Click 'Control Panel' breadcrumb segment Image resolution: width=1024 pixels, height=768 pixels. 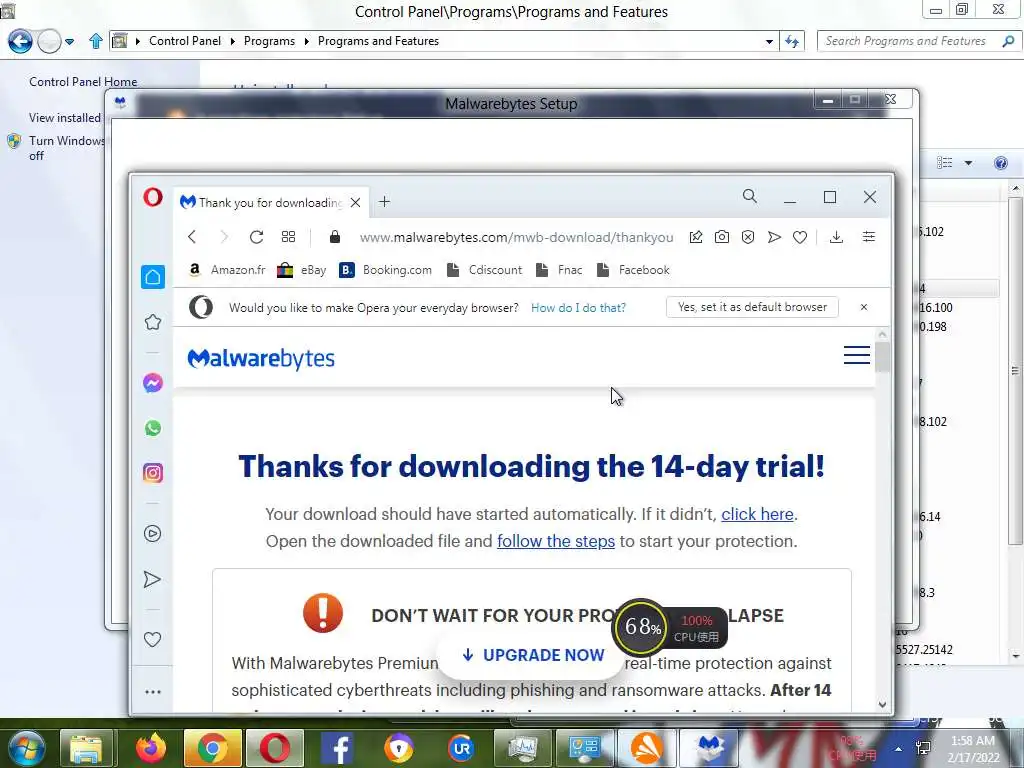[185, 41]
